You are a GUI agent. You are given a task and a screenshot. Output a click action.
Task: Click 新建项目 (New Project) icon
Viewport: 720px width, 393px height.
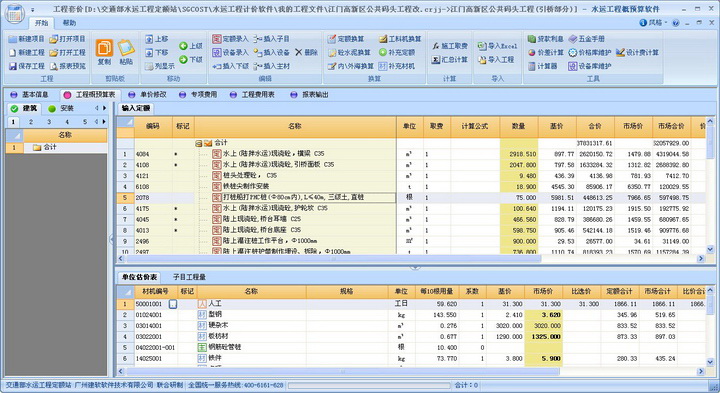(13, 39)
